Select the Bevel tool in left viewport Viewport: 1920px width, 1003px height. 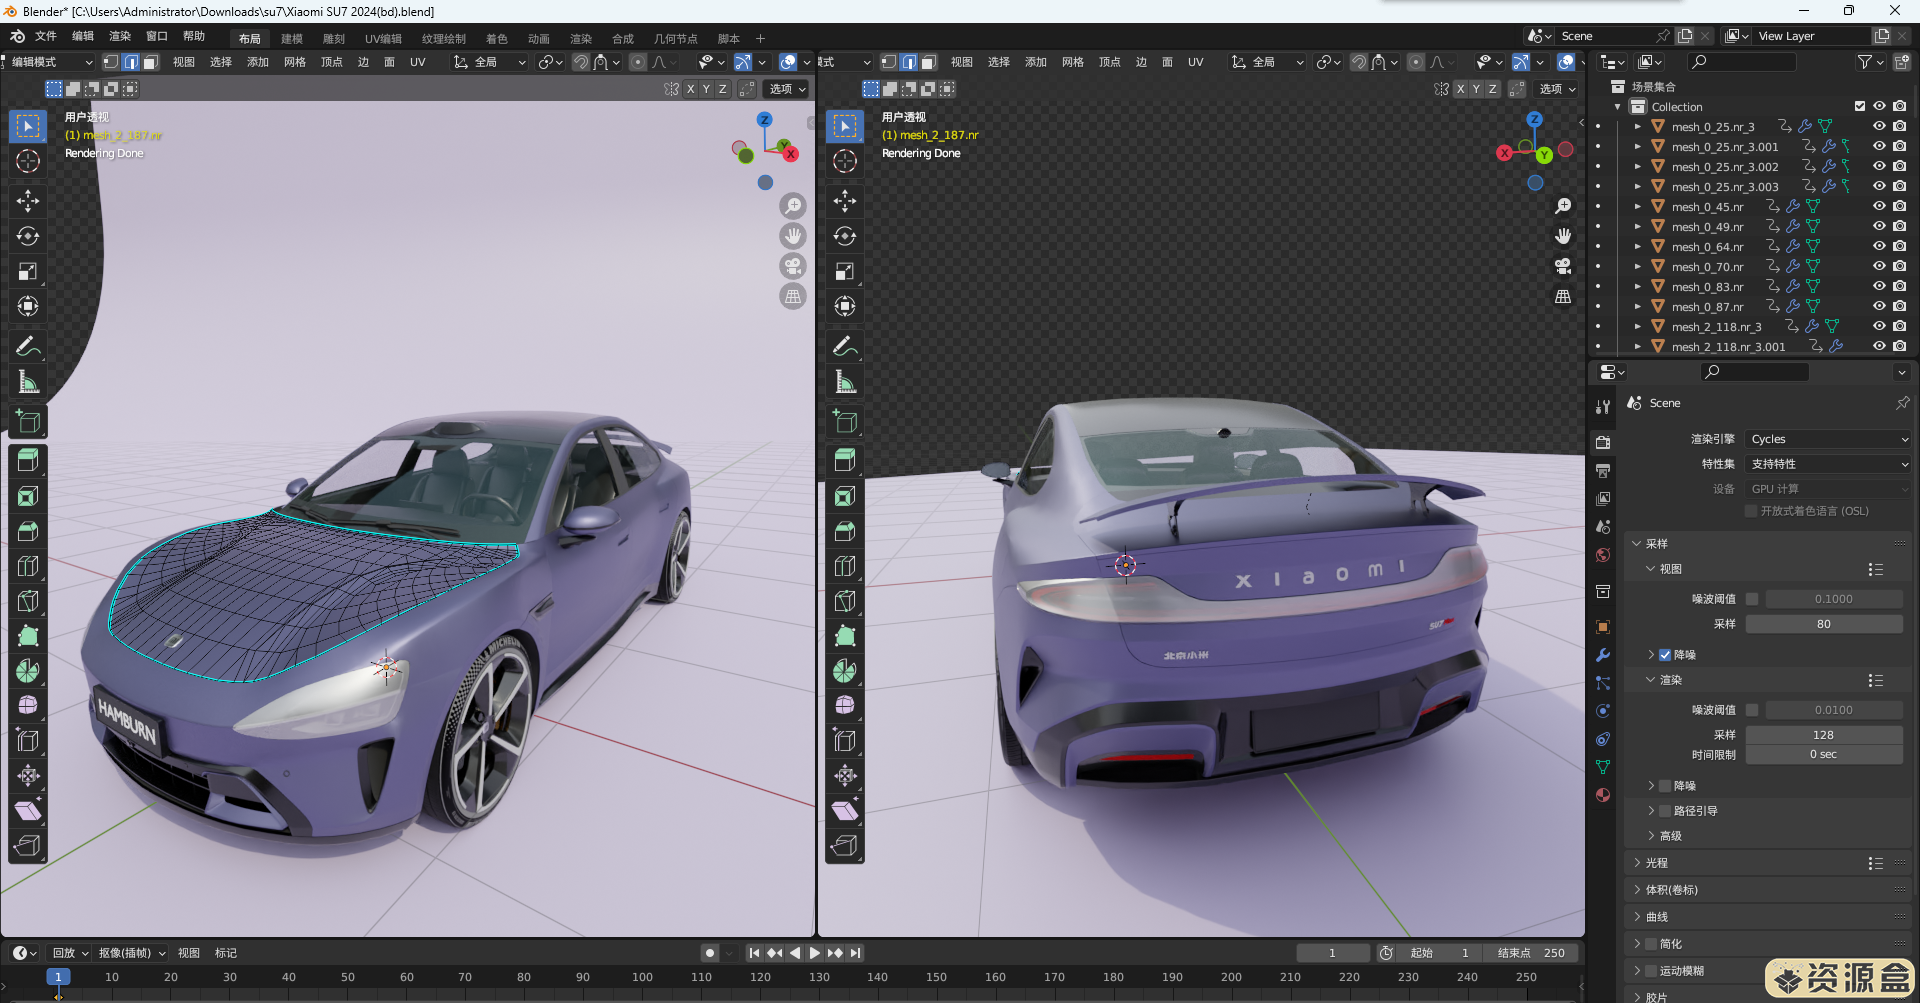coord(28,531)
